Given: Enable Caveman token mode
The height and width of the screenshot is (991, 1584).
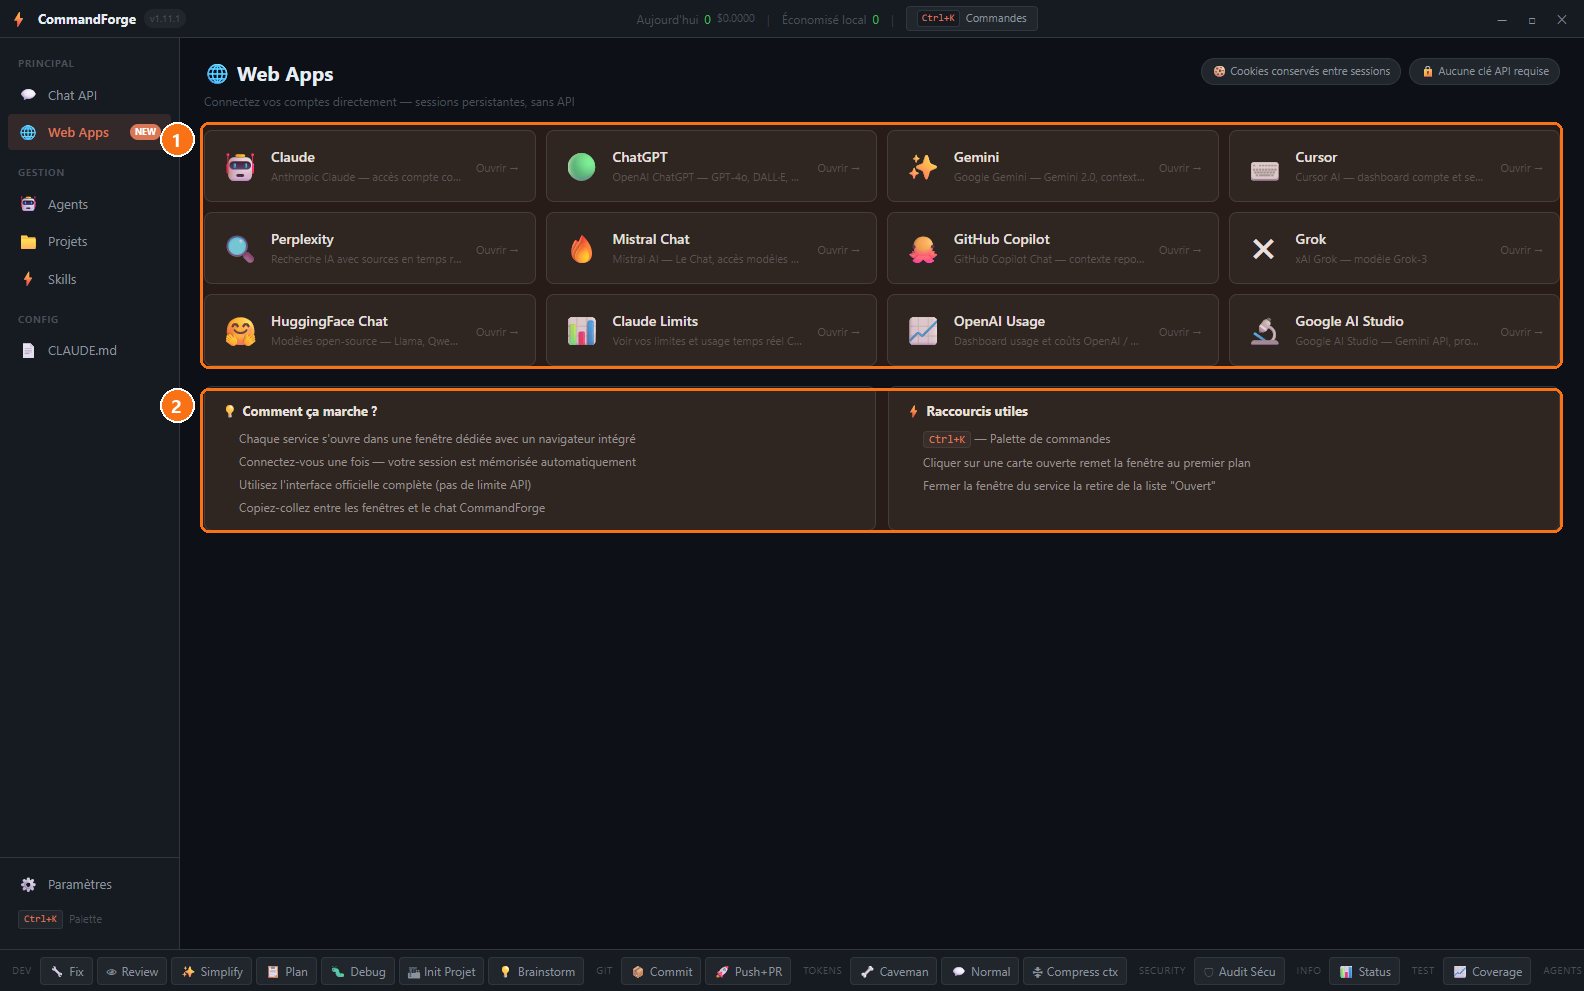Looking at the screenshot, I should pyautogui.click(x=894, y=972).
